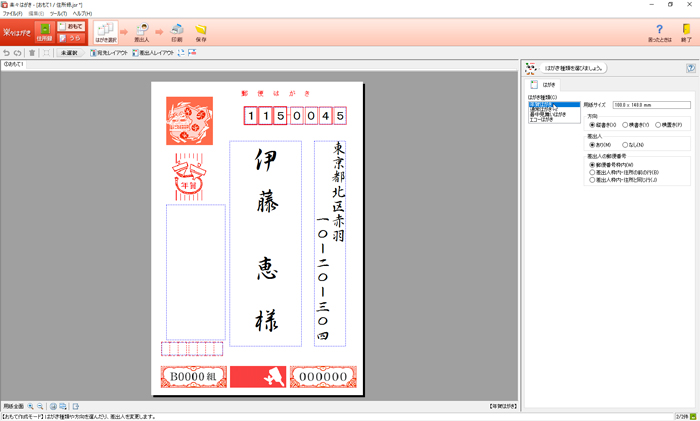The width and height of the screenshot is (700, 421).
Task: Open the ファイル menu
Action: pyautogui.click(x=12, y=13)
